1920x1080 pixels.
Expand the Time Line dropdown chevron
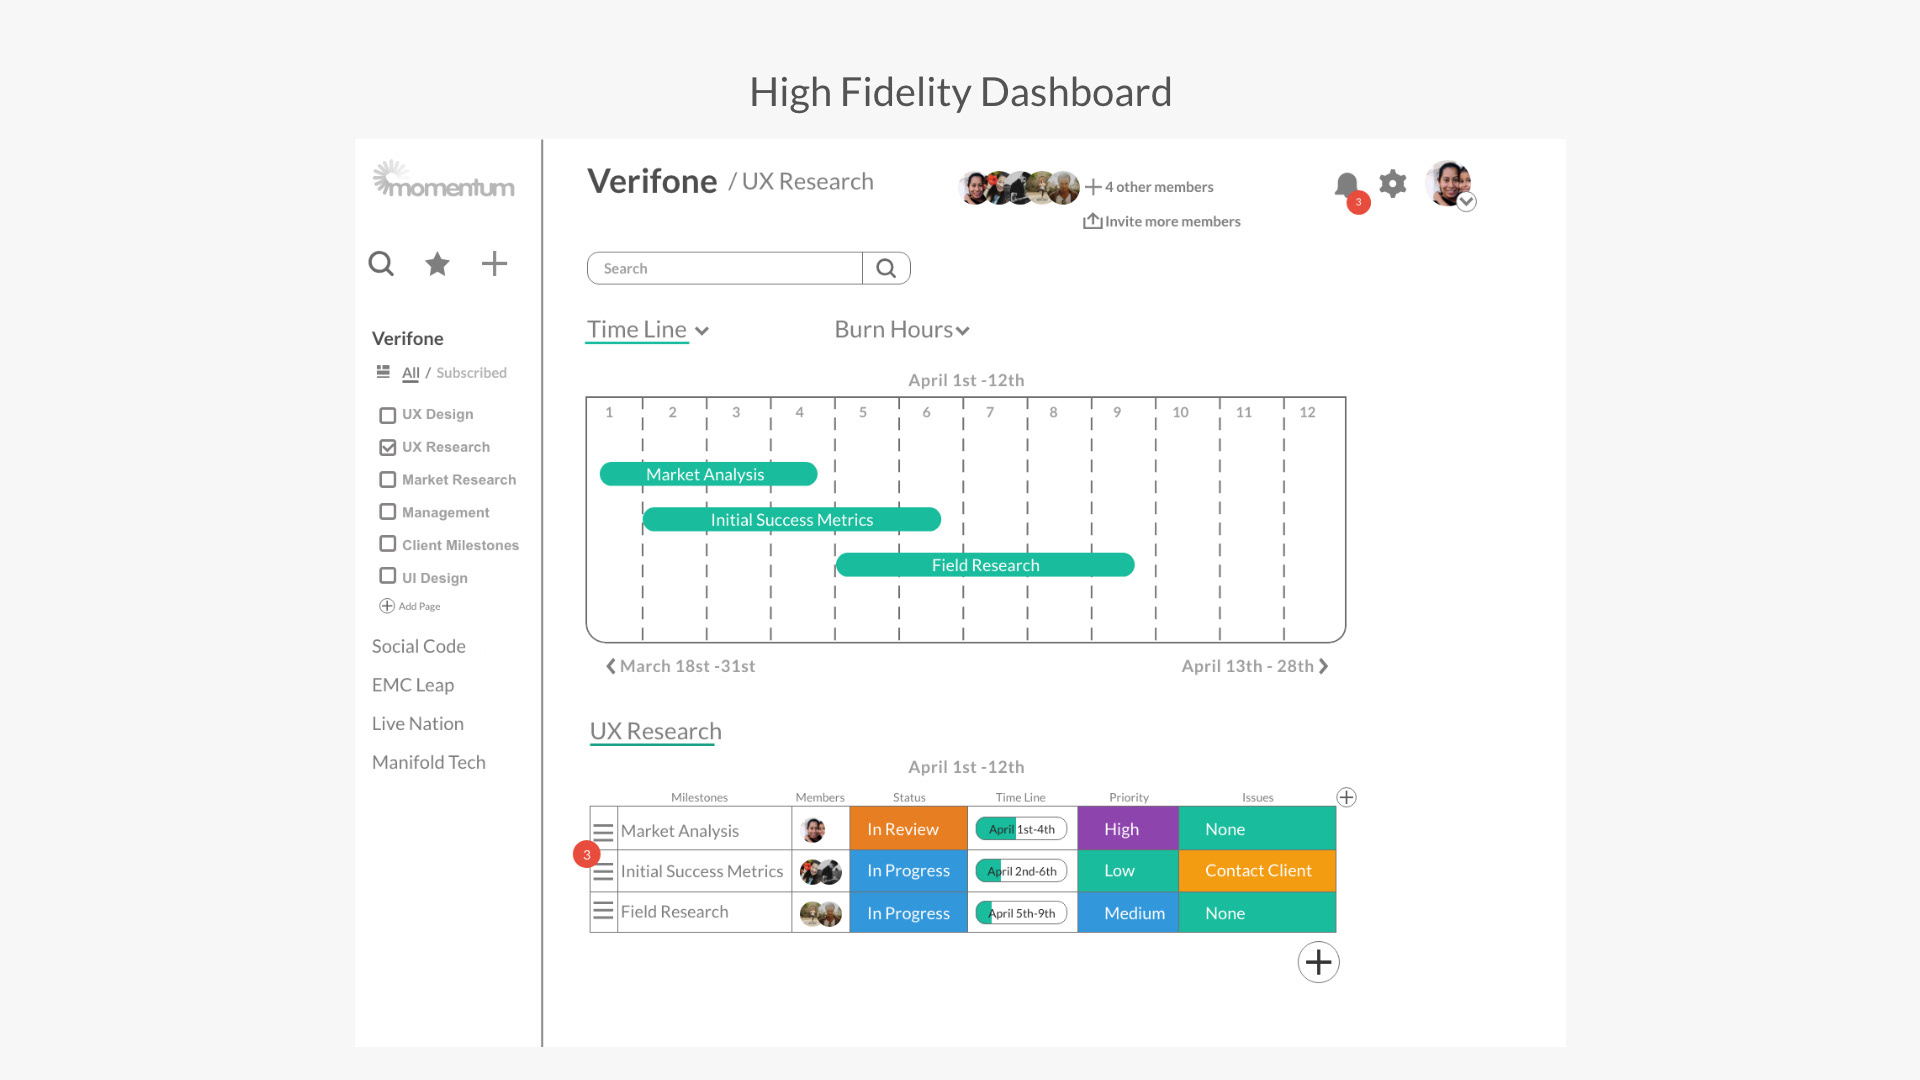coord(702,331)
